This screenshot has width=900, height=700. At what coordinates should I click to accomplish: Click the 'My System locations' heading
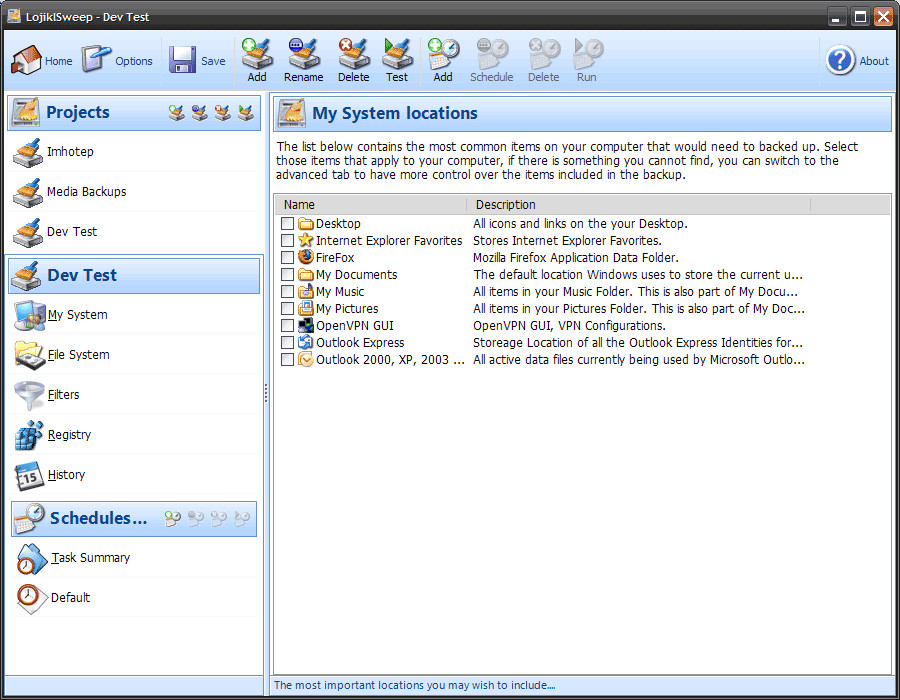click(x=395, y=113)
